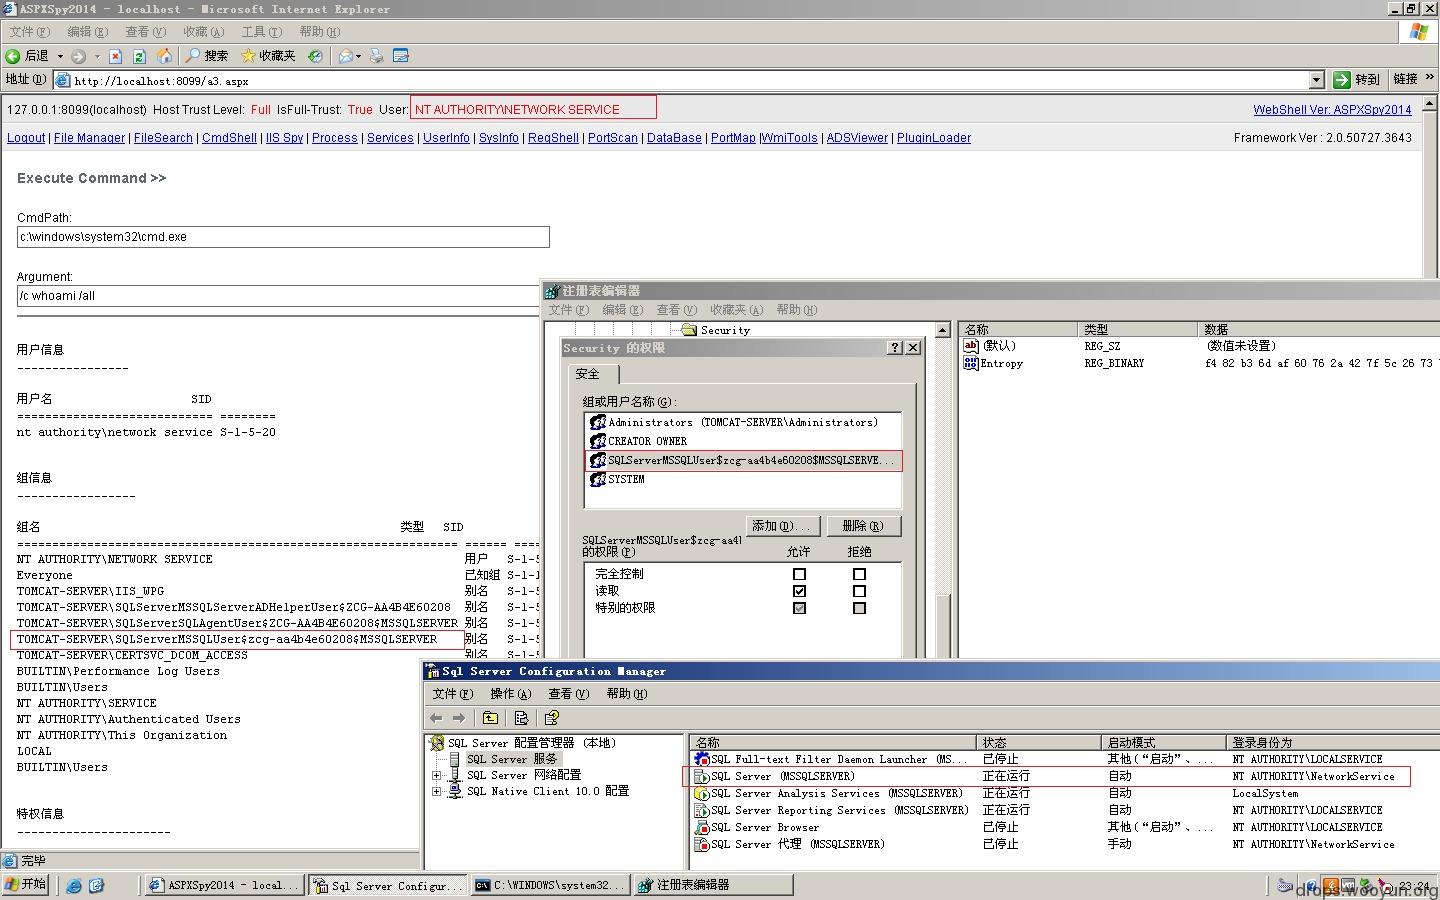Click the Print icon in IE toolbar
The height and width of the screenshot is (900, 1440).
(376, 56)
